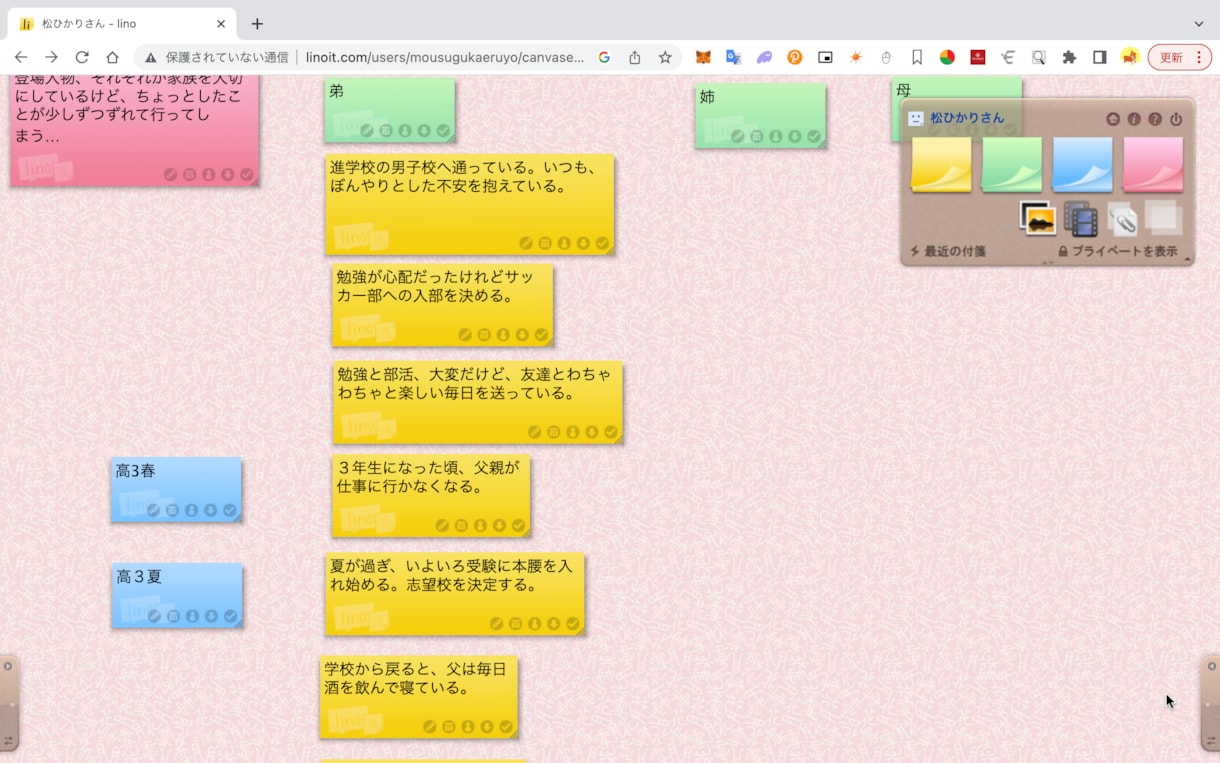Click the calendar icon on the ３年生になった頃 sticky
This screenshot has width=1220, height=763.
pyautogui.click(x=461, y=525)
